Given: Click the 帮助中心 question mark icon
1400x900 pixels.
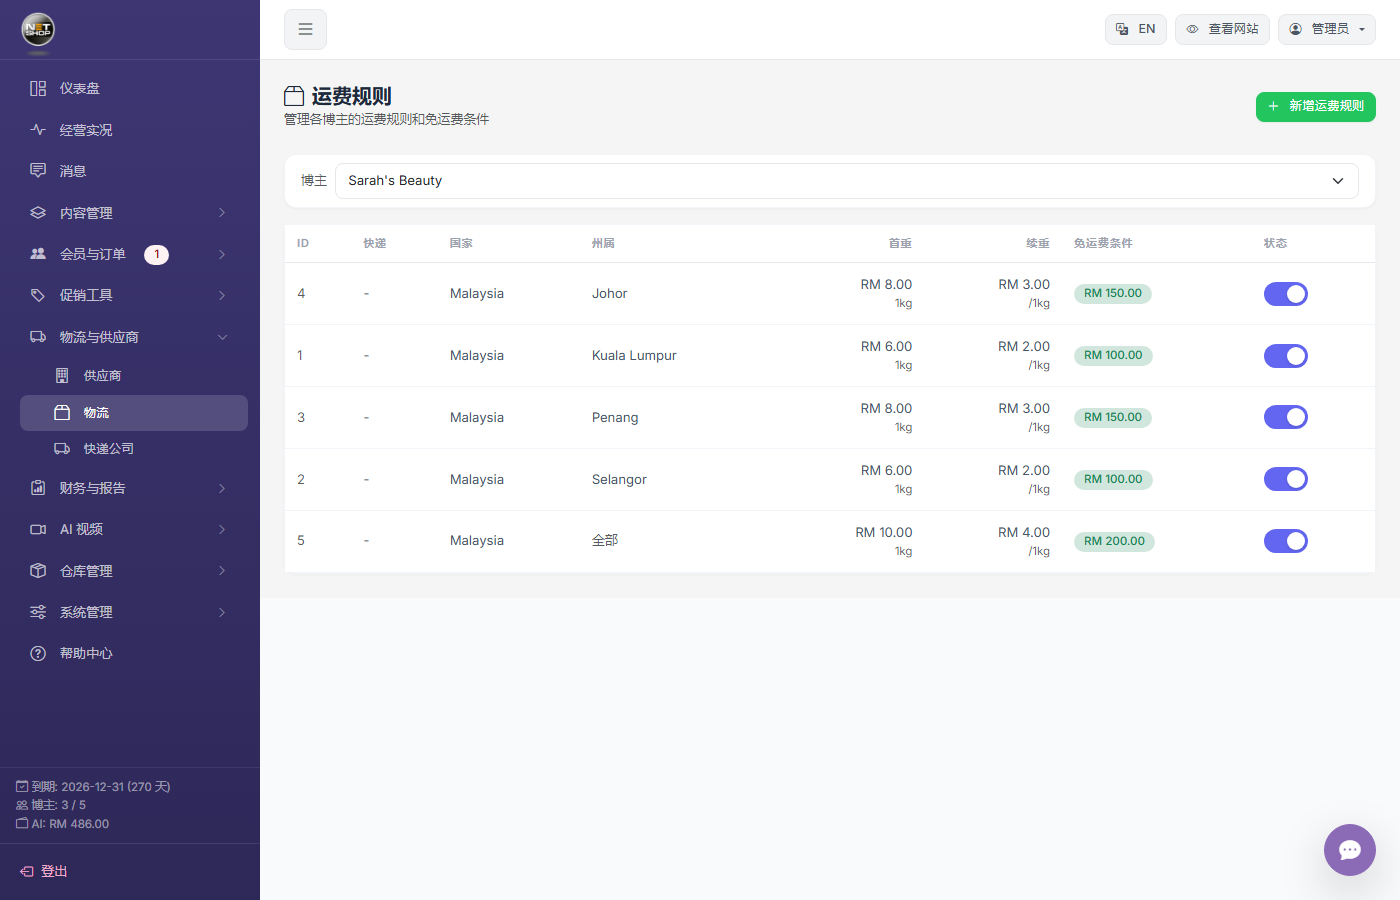Looking at the screenshot, I should click(38, 653).
